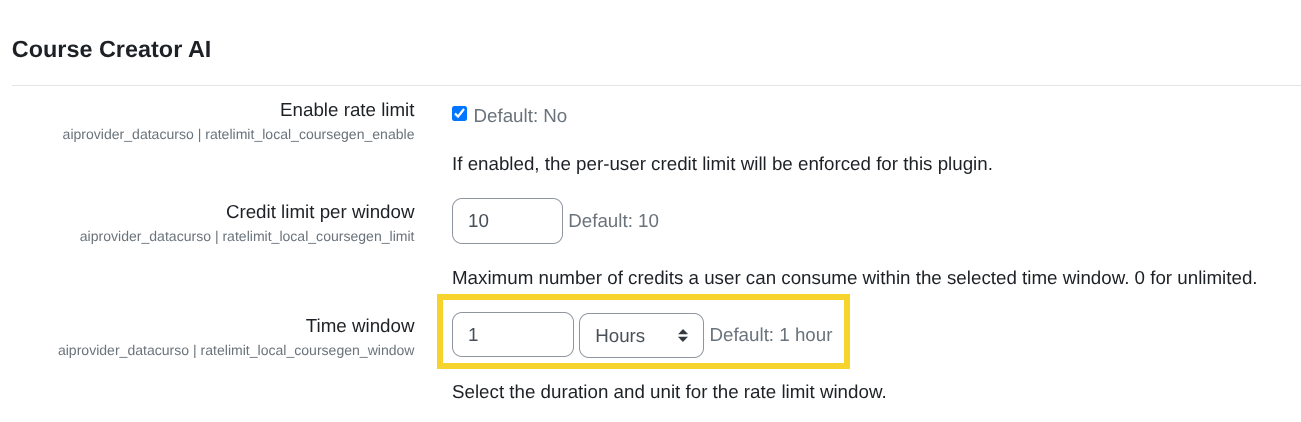Click the "Select the duration and unit" description

[669, 392]
